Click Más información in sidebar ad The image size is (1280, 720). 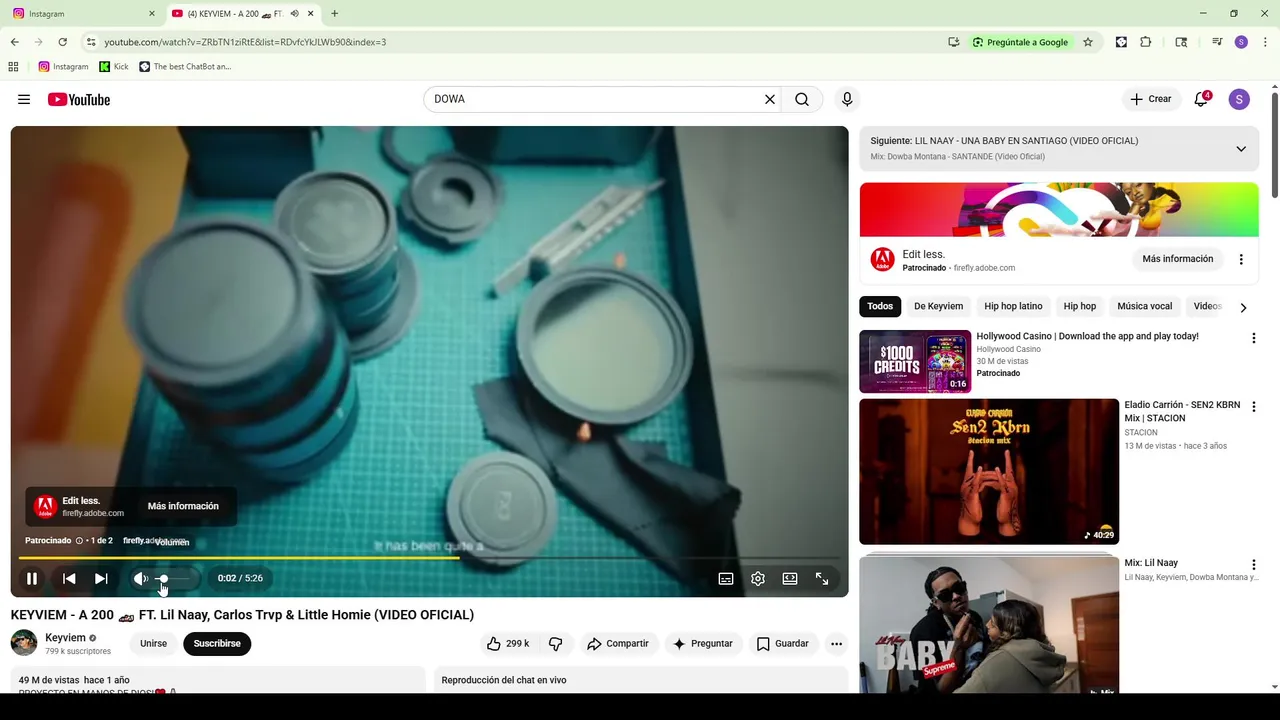click(x=1177, y=259)
